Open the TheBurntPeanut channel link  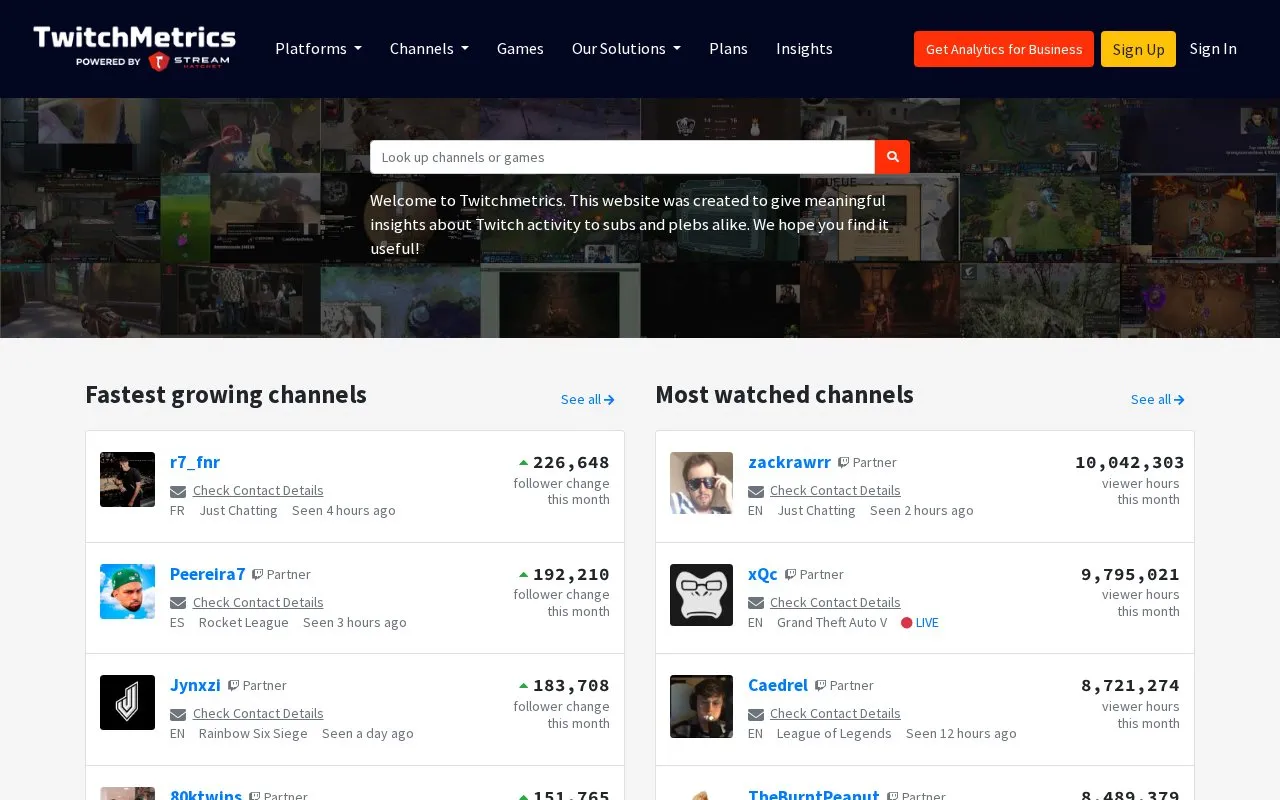(x=813, y=794)
